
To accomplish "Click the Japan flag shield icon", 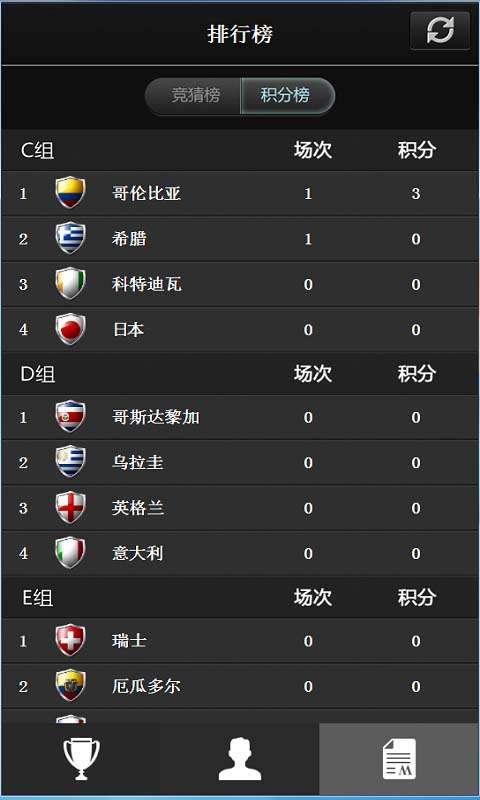I will point(70,329).
